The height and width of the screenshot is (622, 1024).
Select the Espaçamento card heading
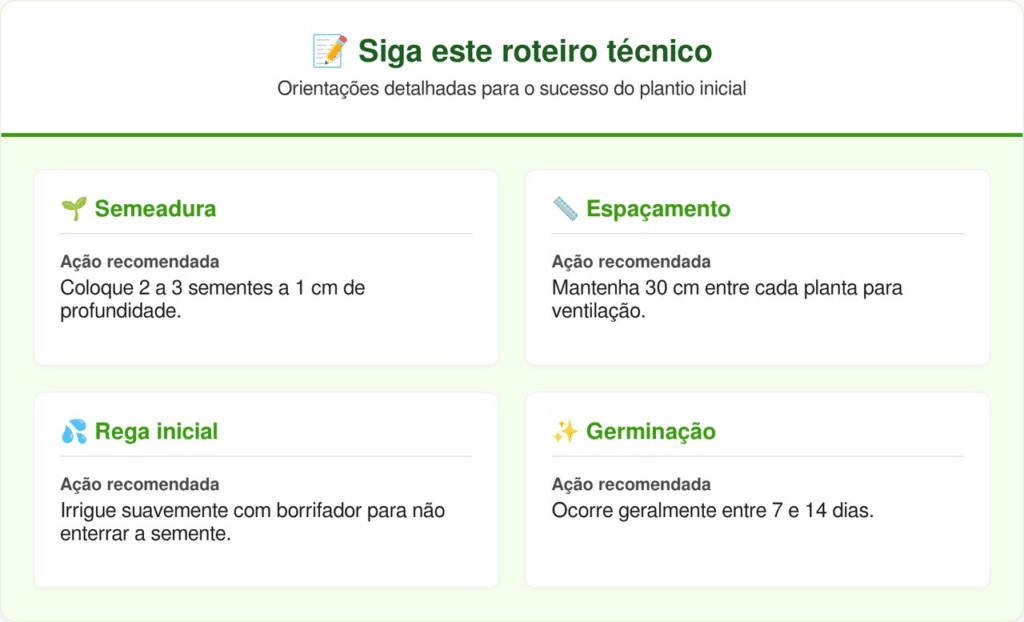pyautogui.click(x=658, y=209)
